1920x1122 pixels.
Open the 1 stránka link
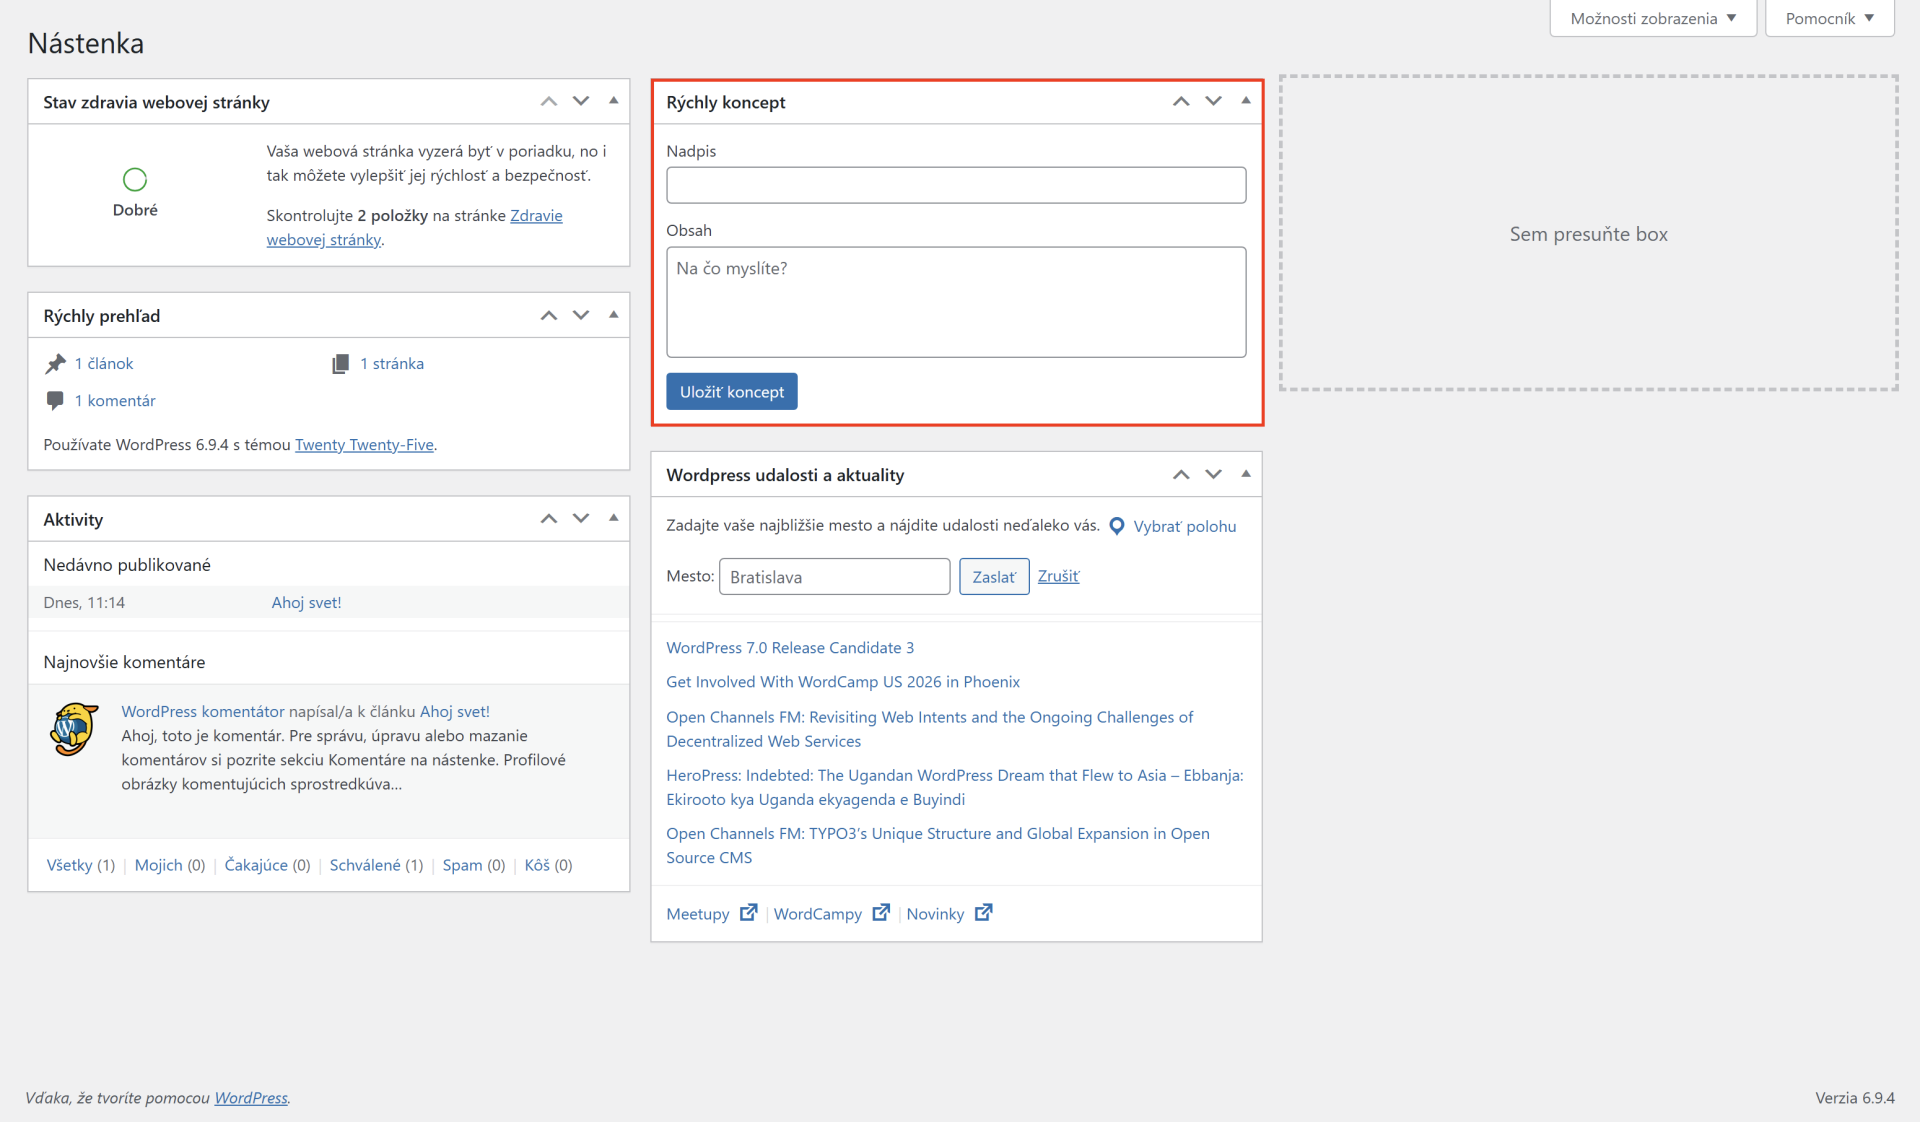click(x=392, y=363)
